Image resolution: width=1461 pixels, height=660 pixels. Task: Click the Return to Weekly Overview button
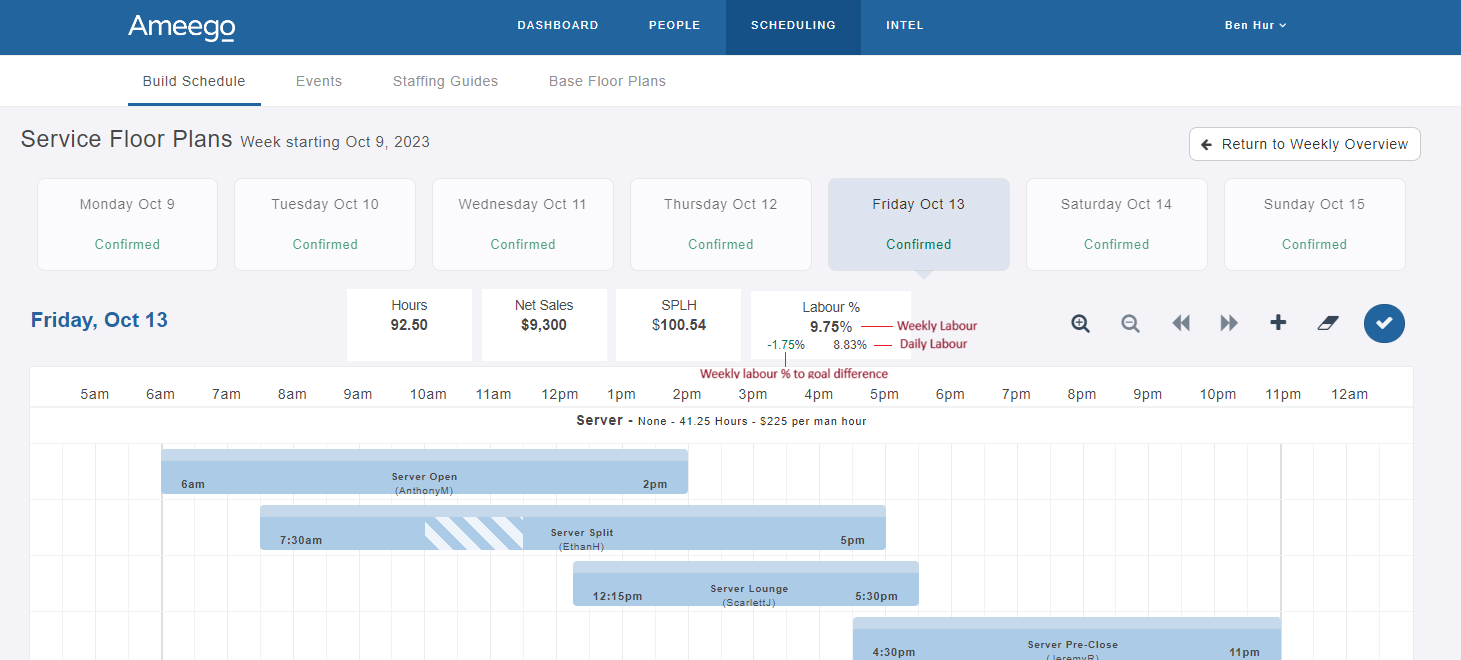(1304, 143)
